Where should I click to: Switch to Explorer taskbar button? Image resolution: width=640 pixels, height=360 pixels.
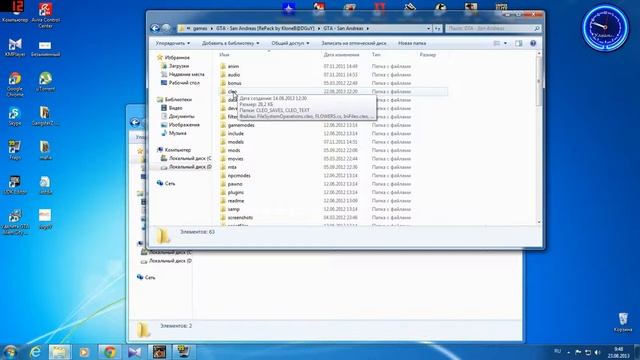(x=59, y=352)
